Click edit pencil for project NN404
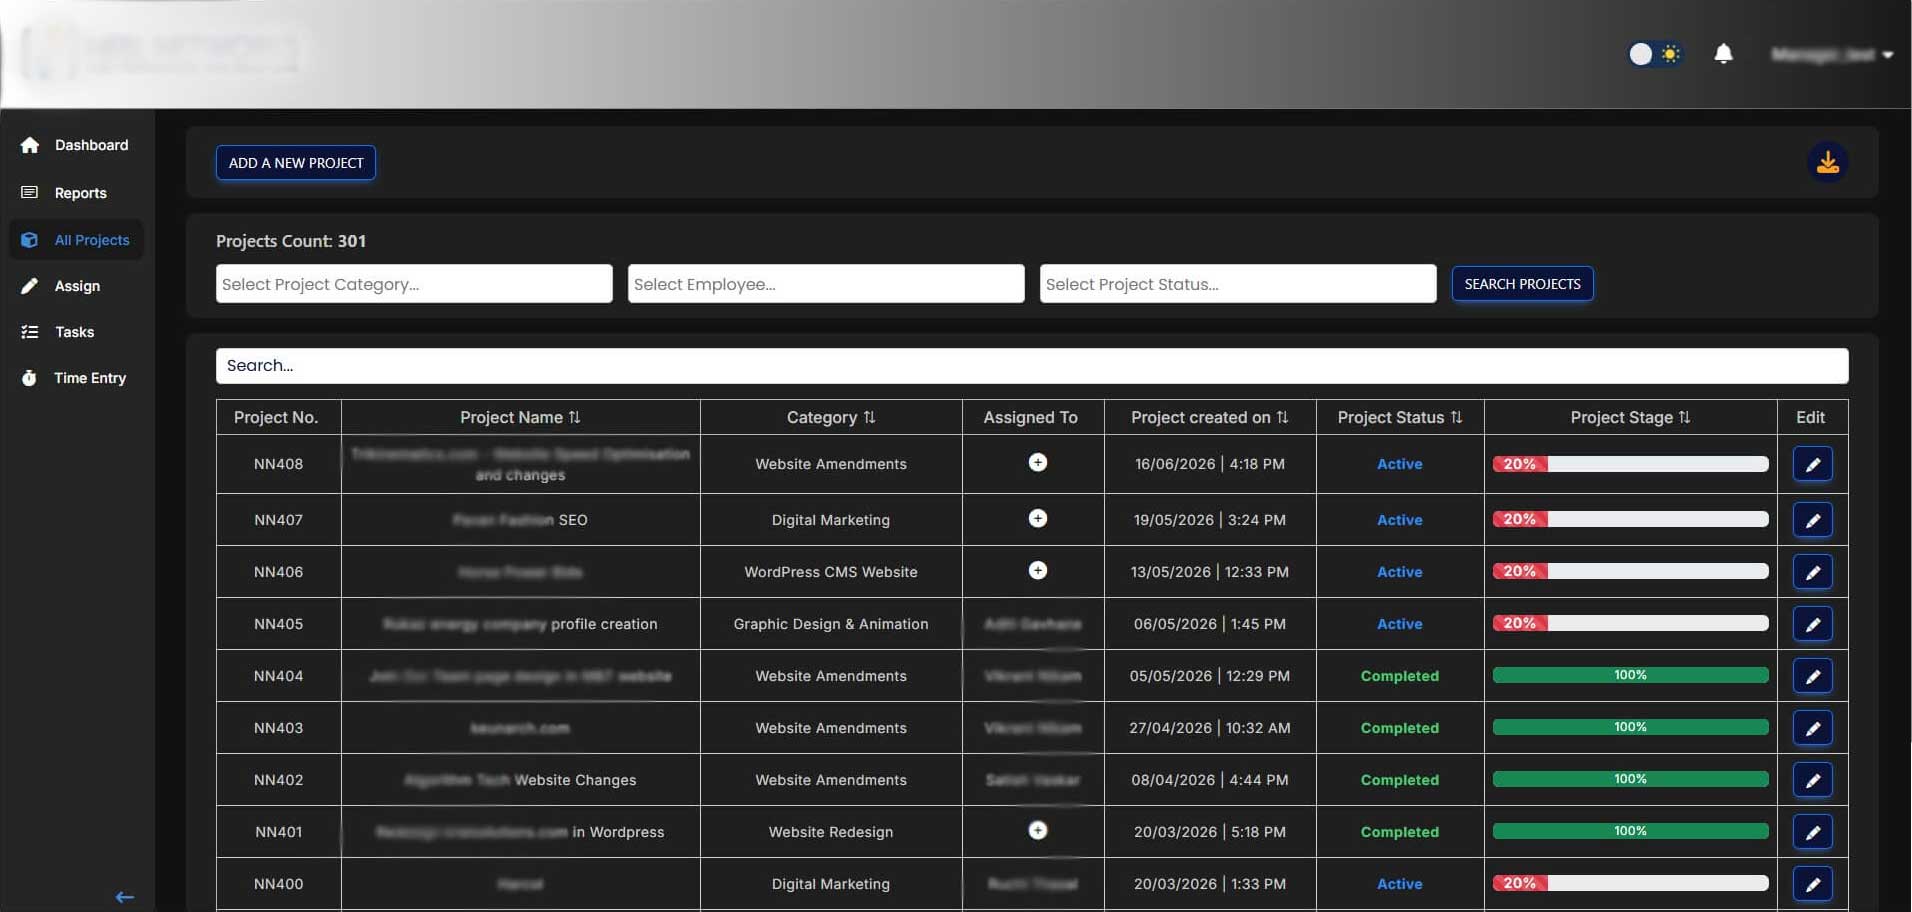The height and width of the screenshot is (912, 1912). 1812,676
